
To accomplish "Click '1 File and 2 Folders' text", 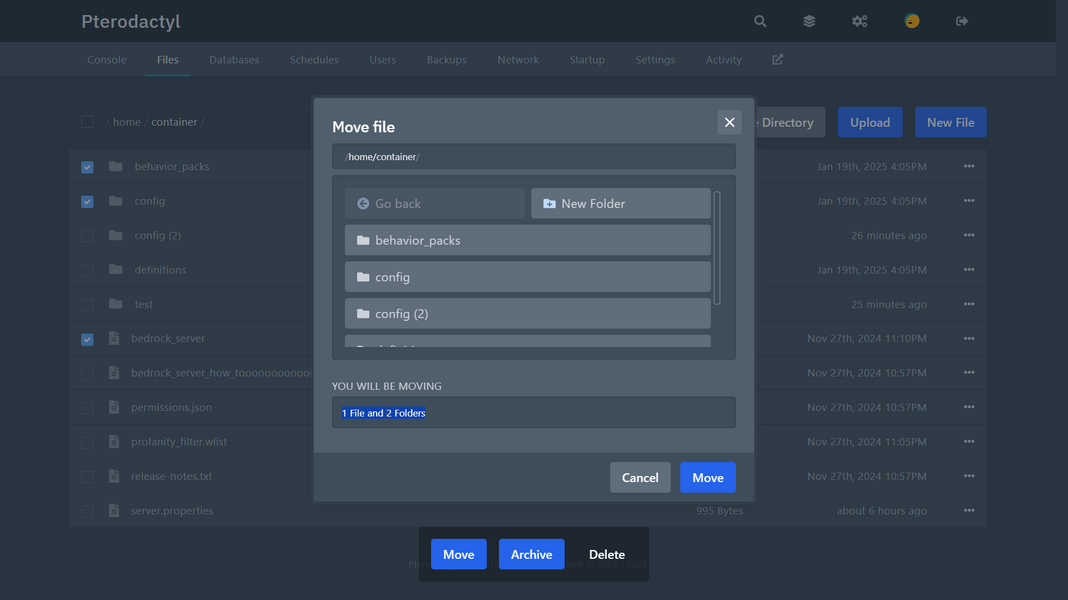I will tap(383, 413).
